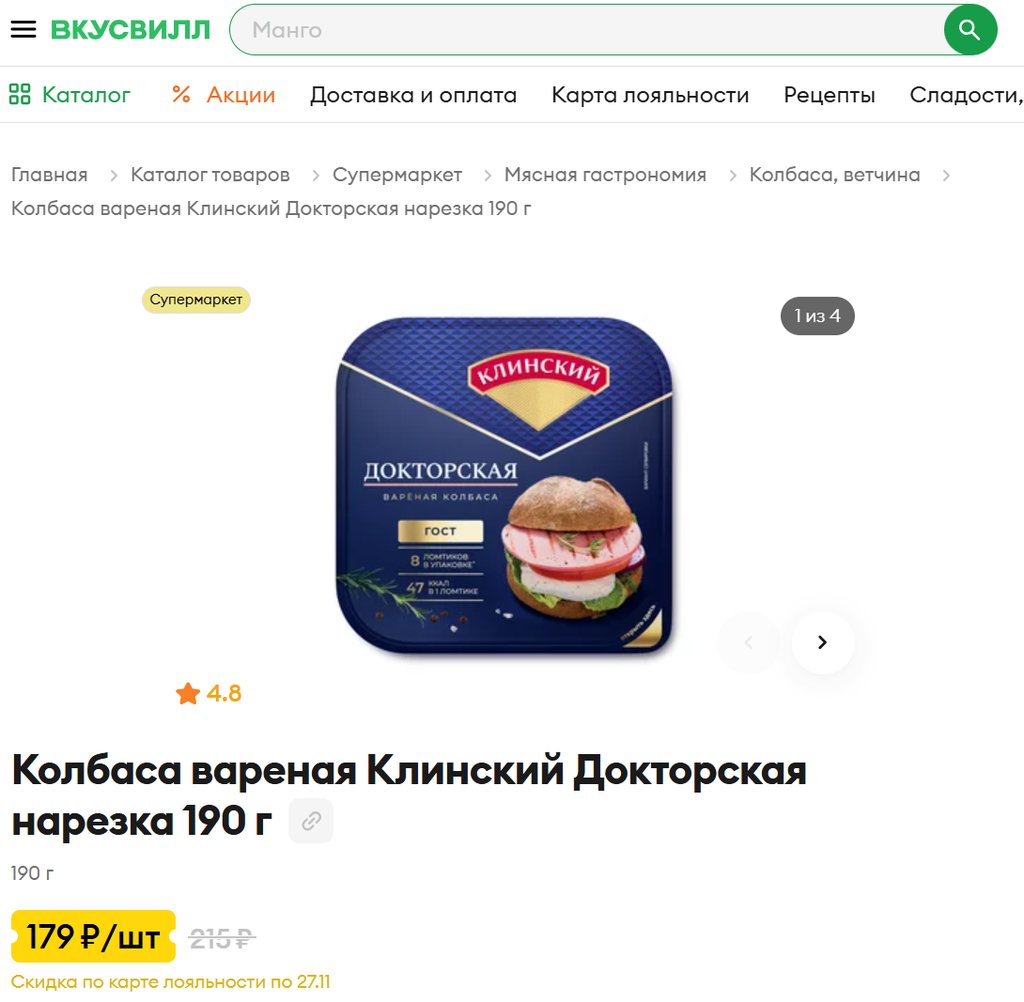Open Мясная гастрономия breadcrumb
The height and width of the screenshot is (1002, 1024).
(605, 174)
